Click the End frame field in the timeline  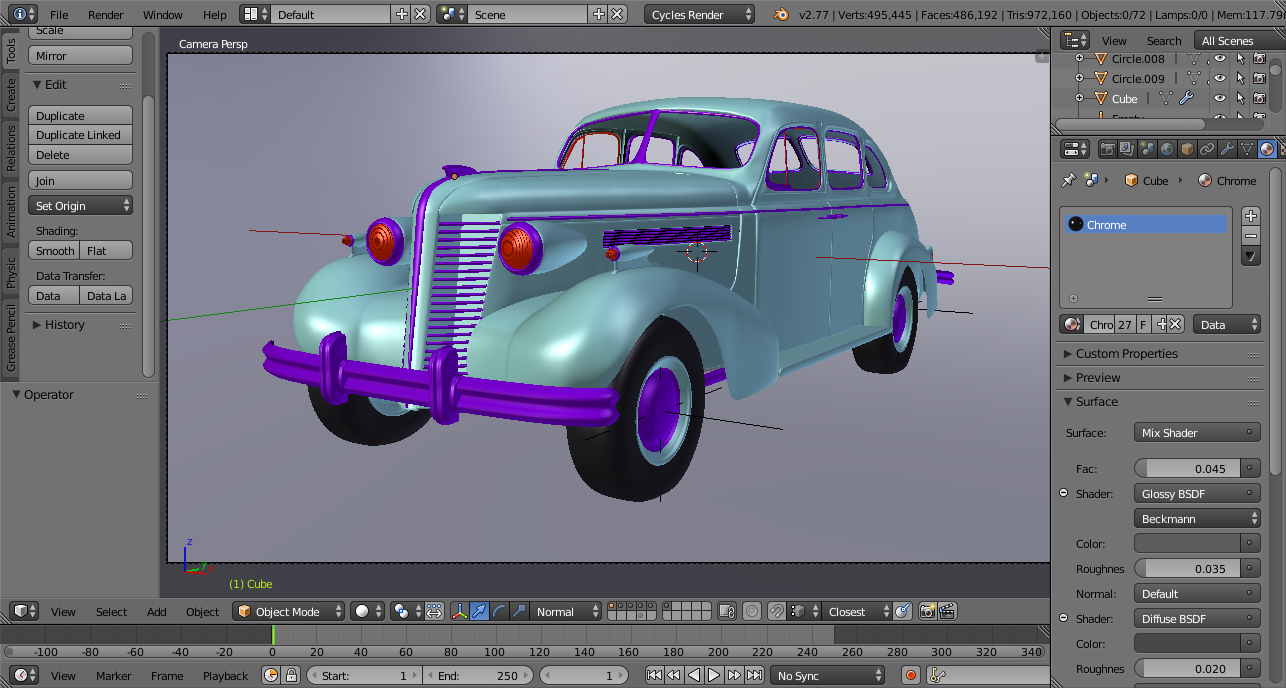[x=477, y=675]
